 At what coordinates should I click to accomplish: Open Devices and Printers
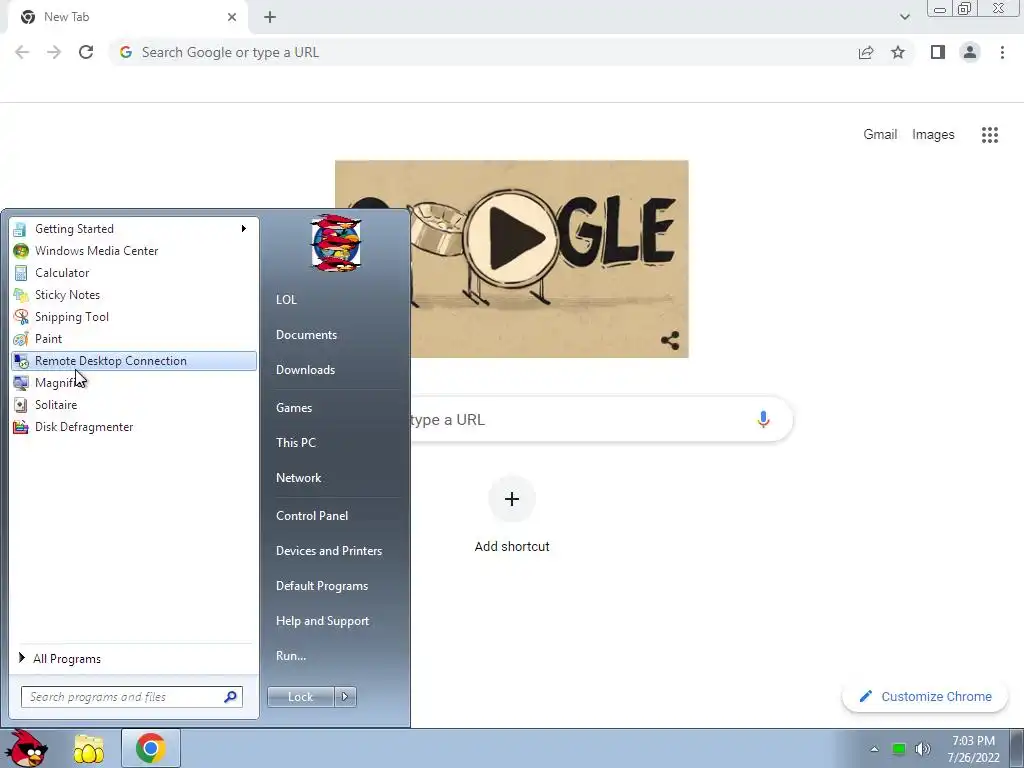tap(328, 551)
